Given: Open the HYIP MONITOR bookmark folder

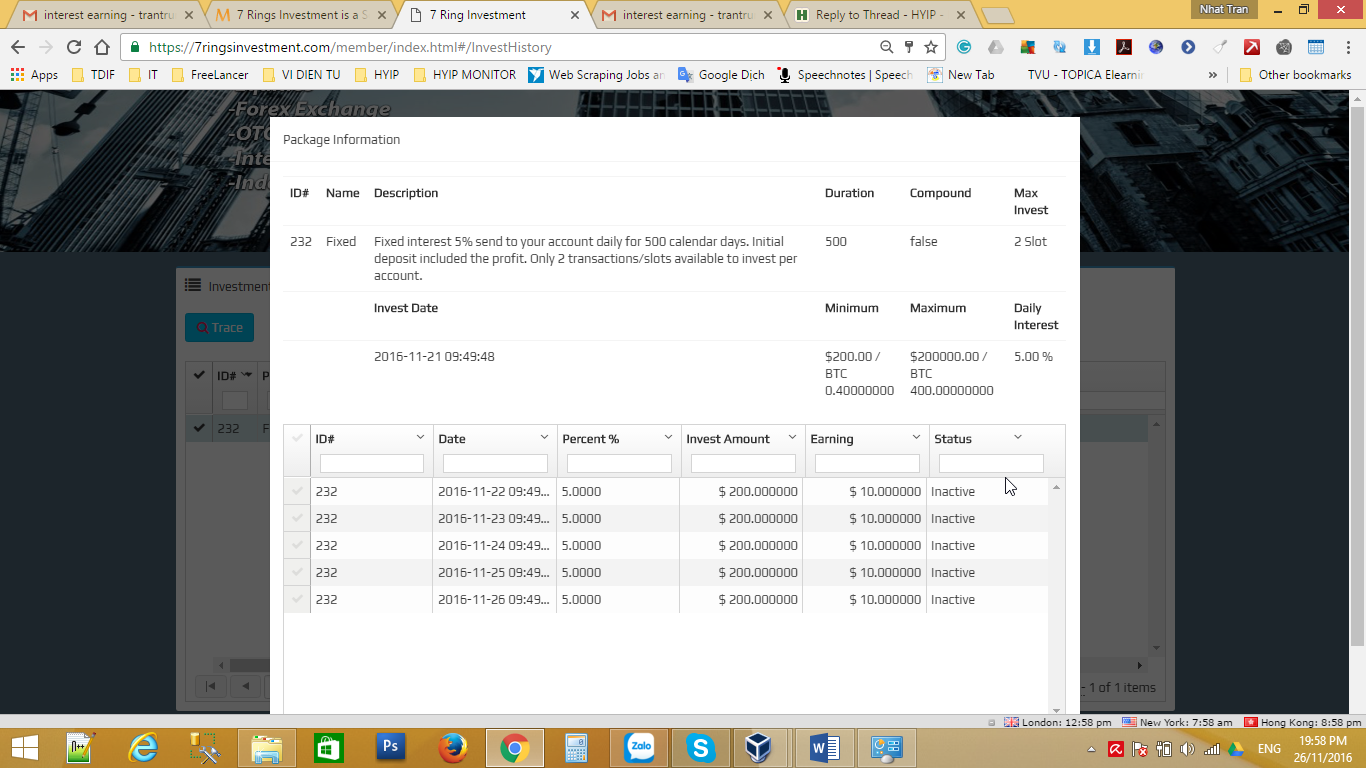Looking at the screenshot, I should coord(464,75).
